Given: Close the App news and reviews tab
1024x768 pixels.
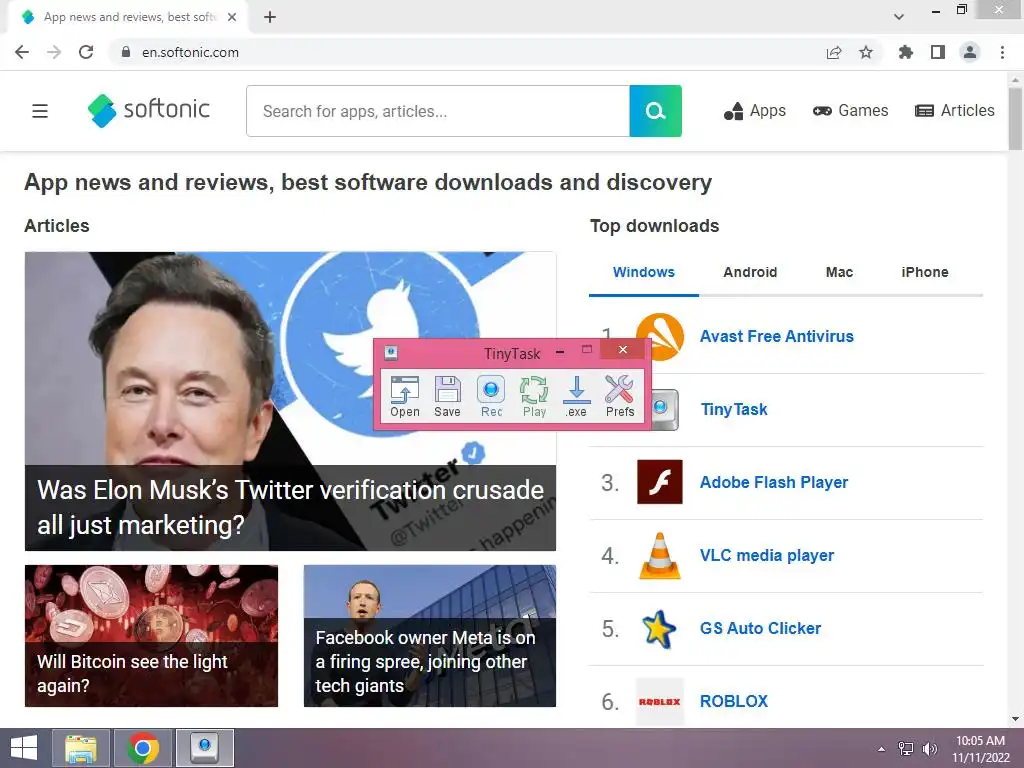Looking at the screenshot, I should pos(232,17).
